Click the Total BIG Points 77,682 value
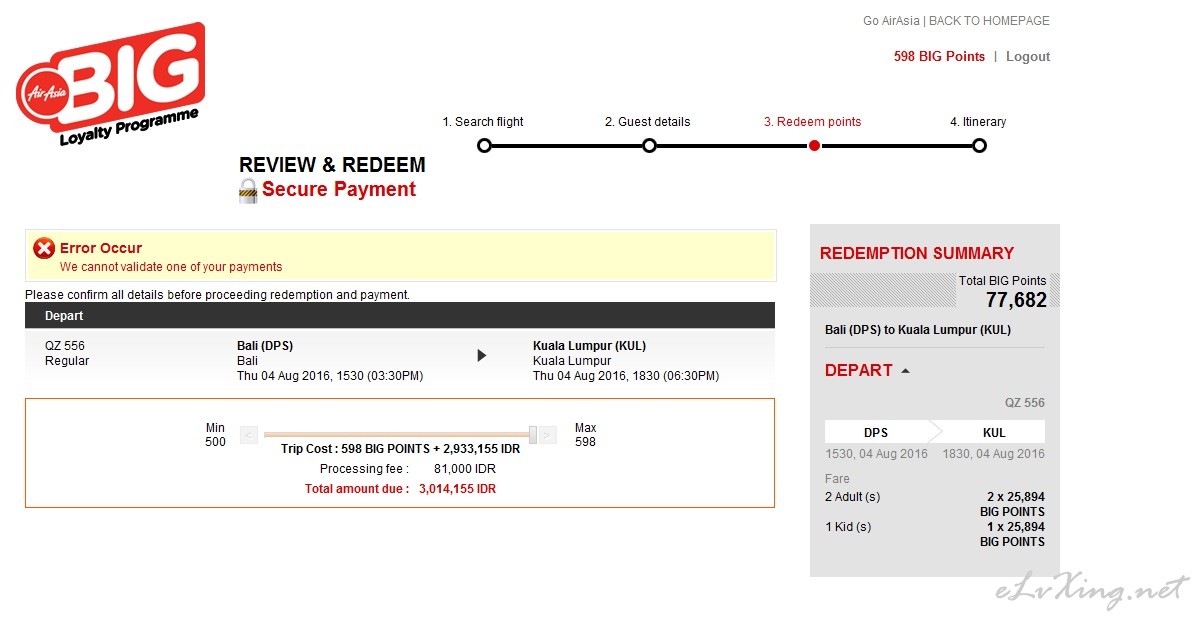This screenshot has height=623, width=1200. 1016,300
